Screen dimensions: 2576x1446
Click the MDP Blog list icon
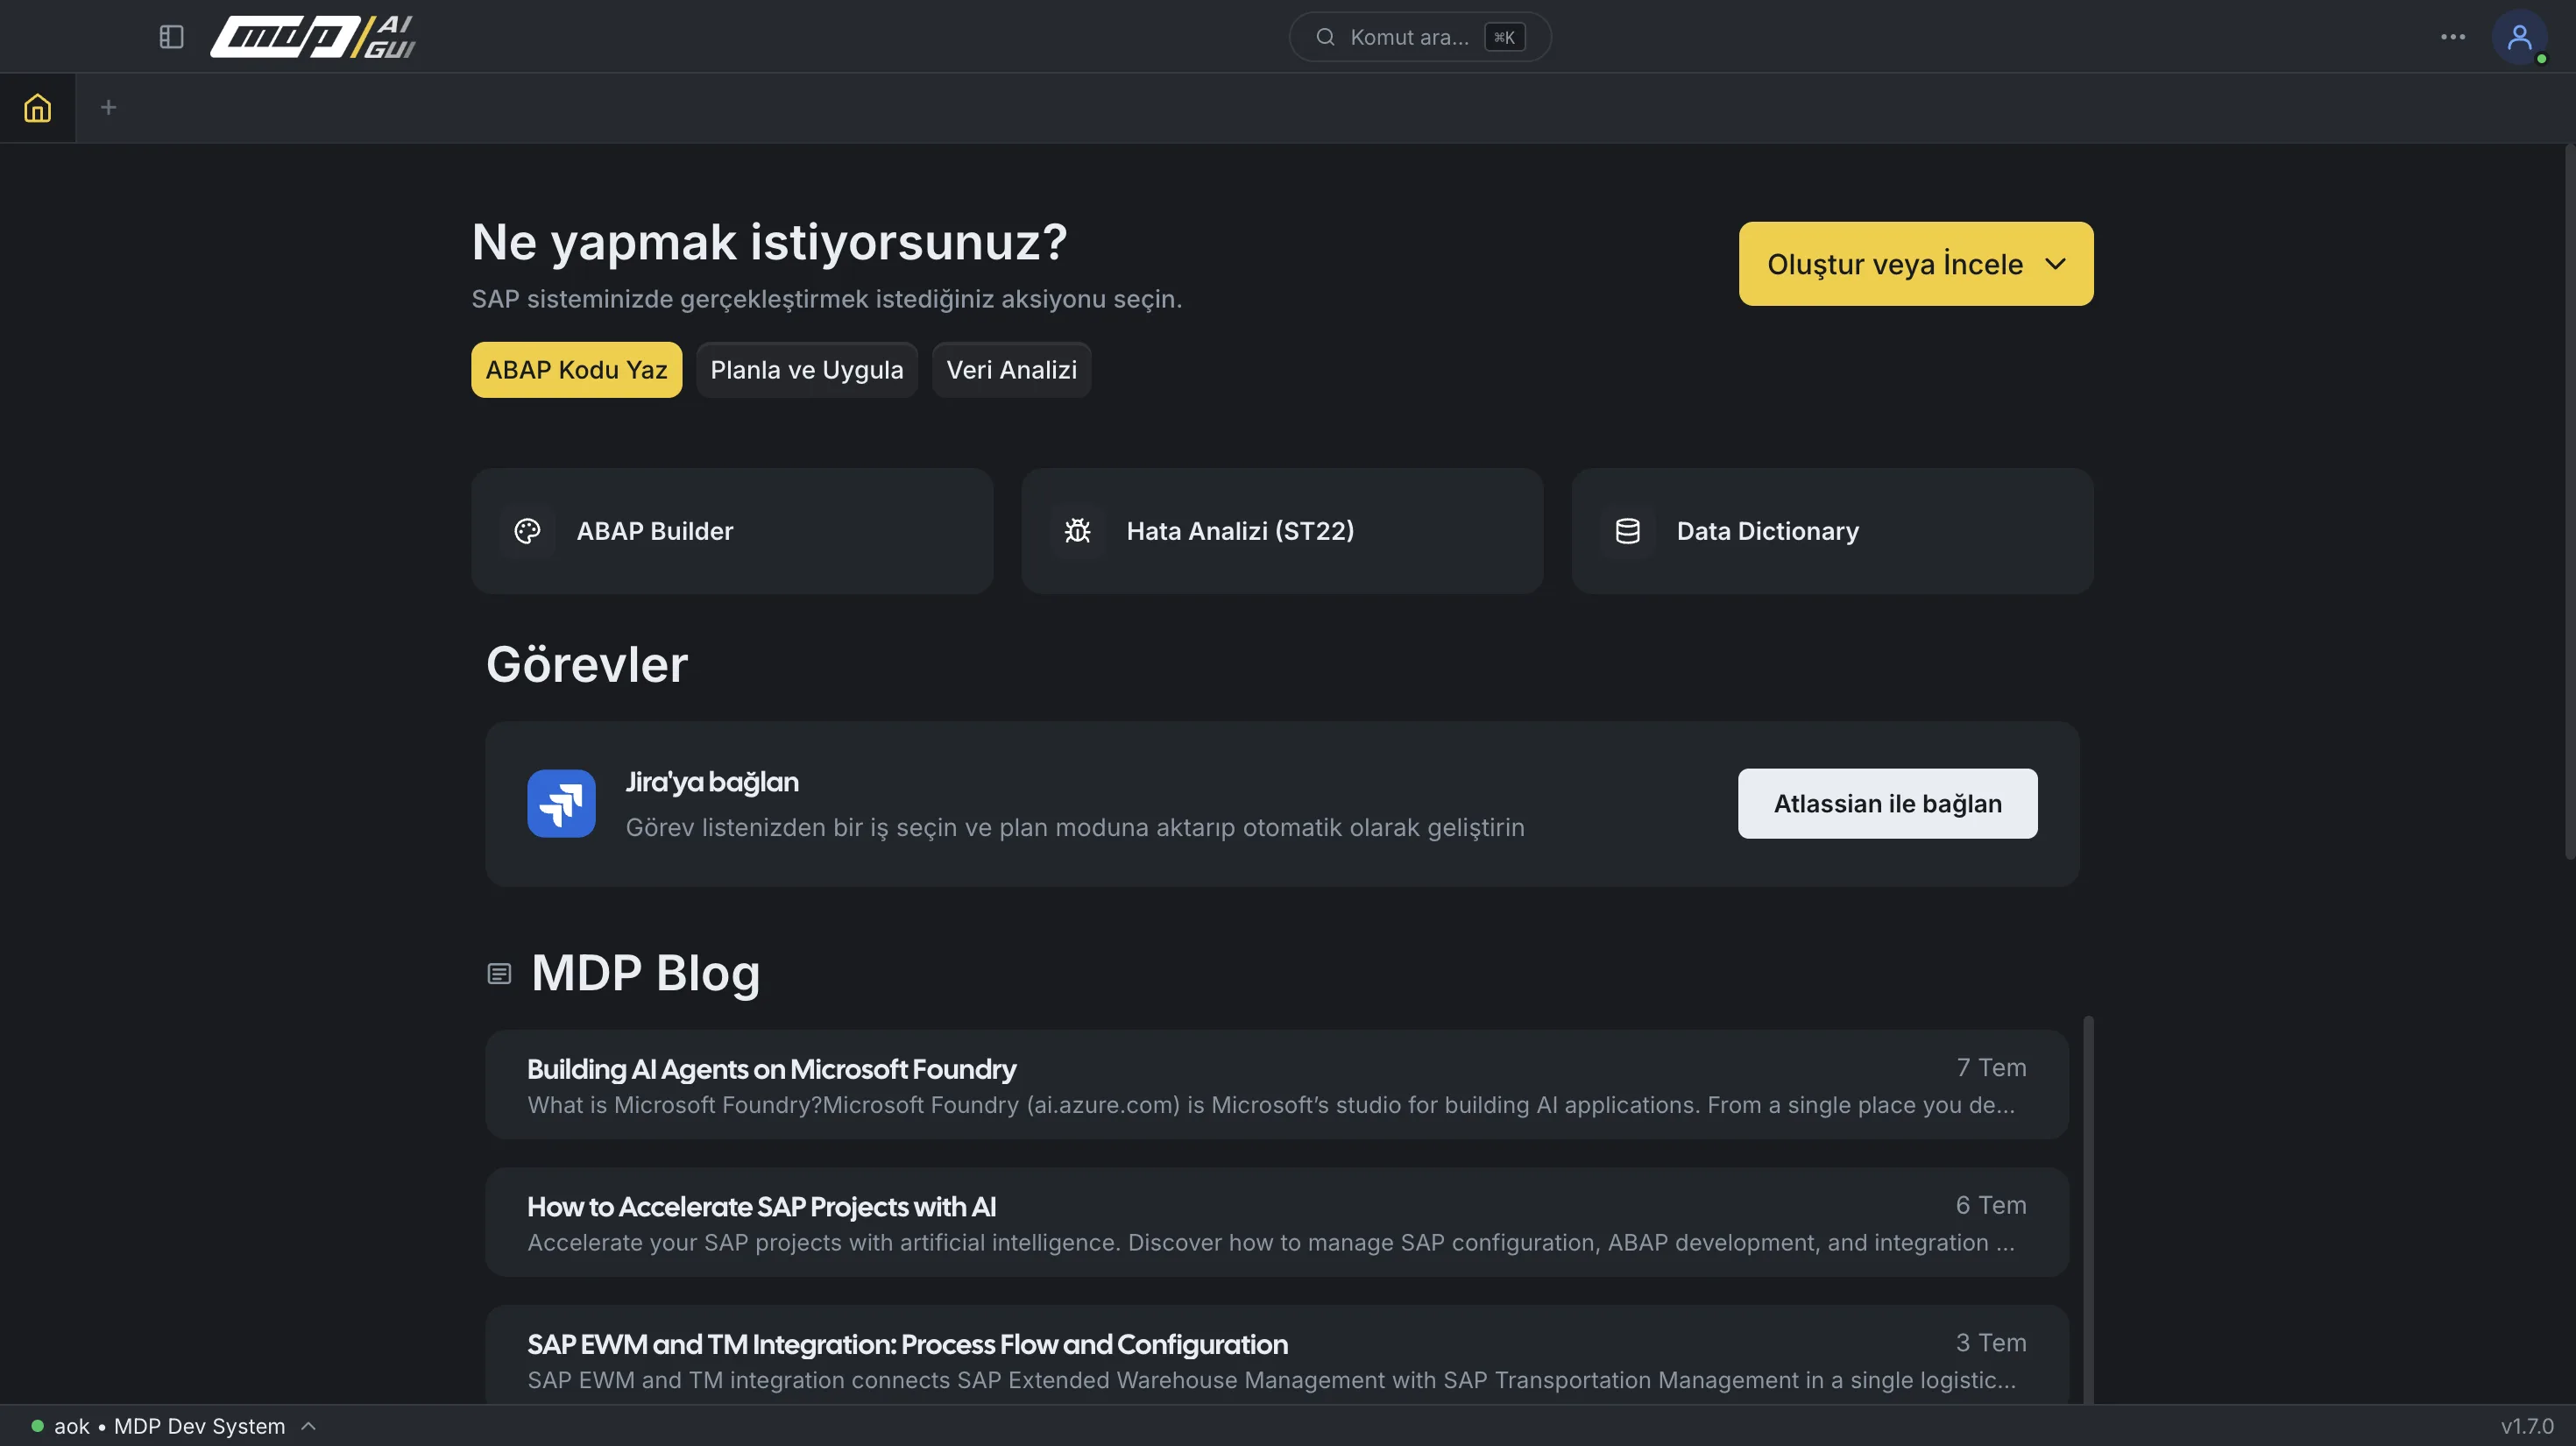click(499, 974)
